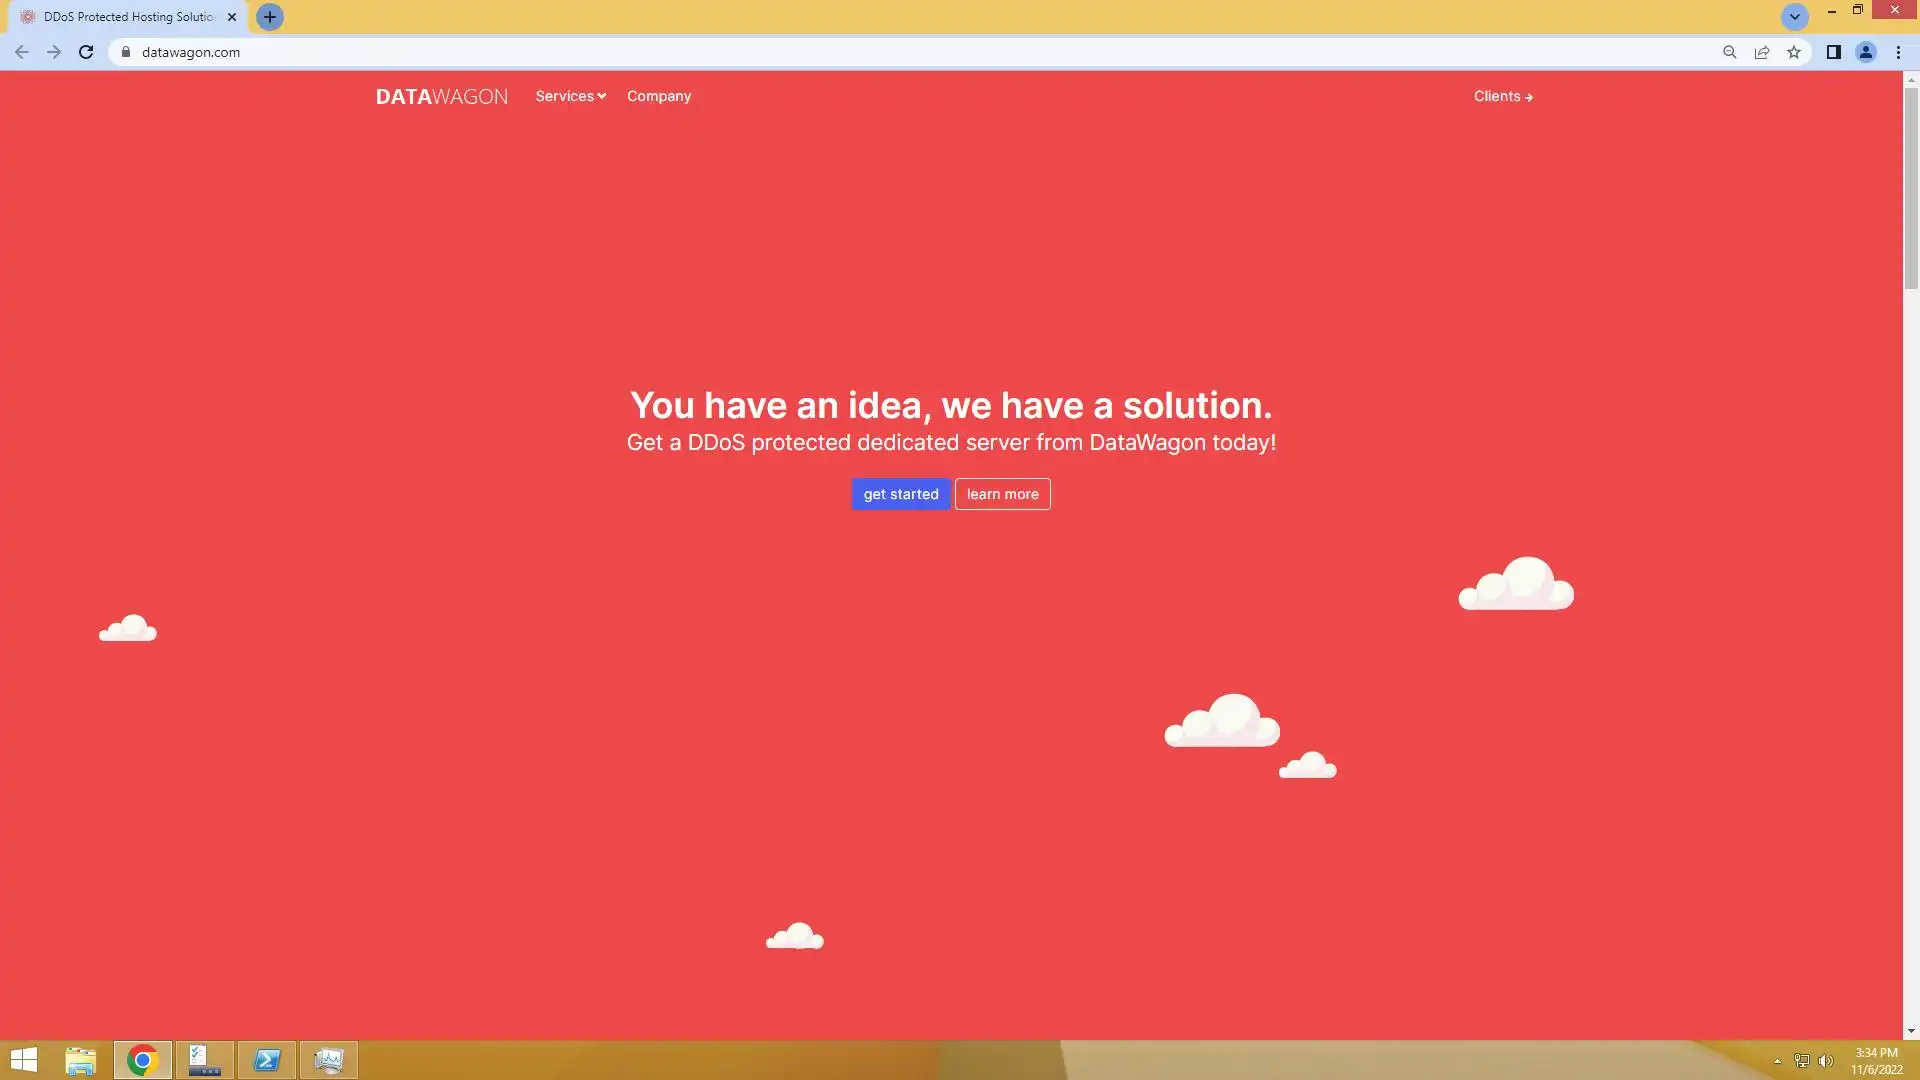Screen dimensions: 1920x1080
Task: Show hidden system tray icons
Action: pyautogui.click(x=1777, y=1061)
